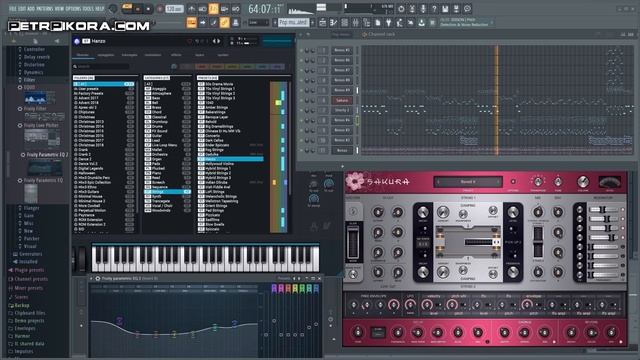Click the add channel plus button
640x360 pixels.
point(342,166)
